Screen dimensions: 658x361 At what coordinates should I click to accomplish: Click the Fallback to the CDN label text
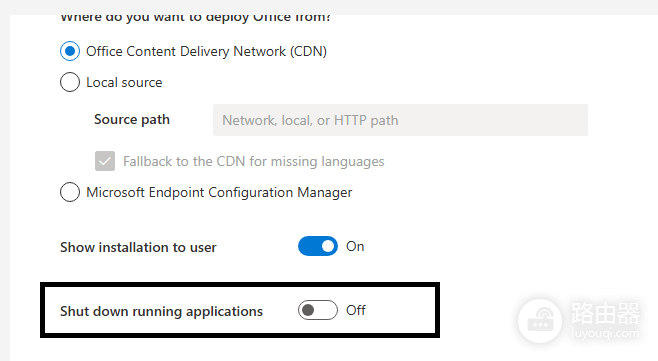(253, 161)
